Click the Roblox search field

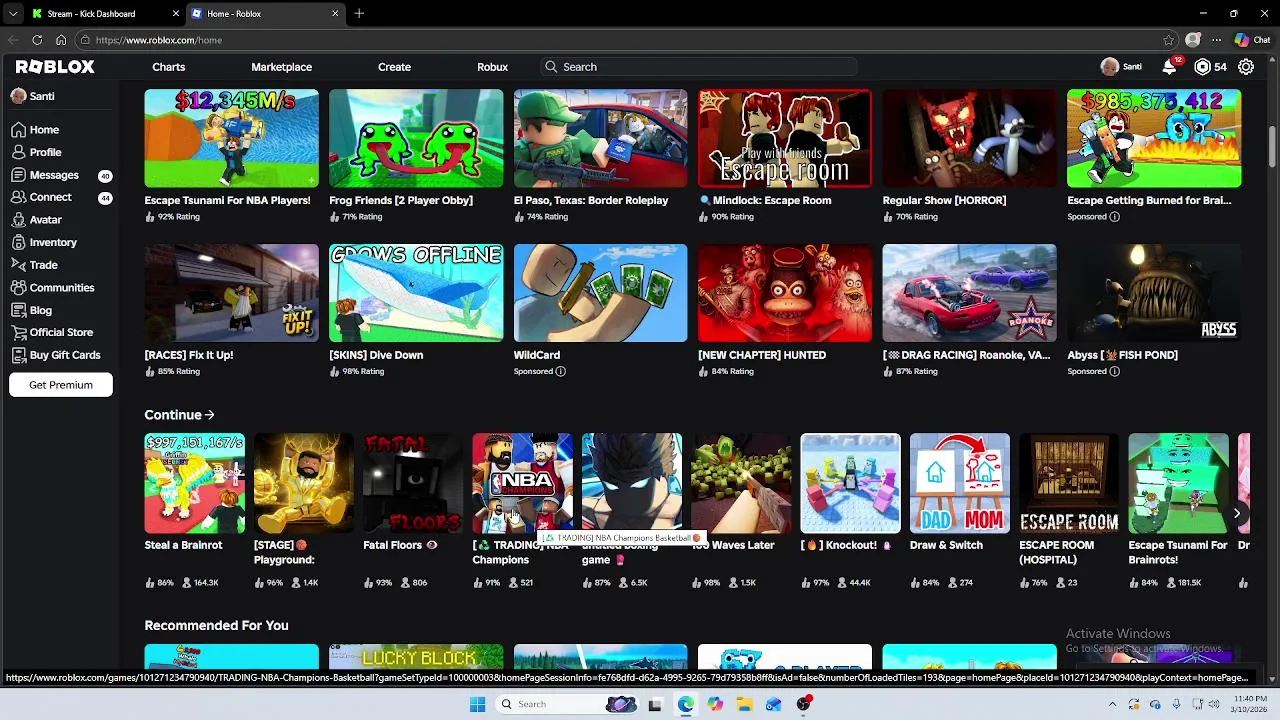698,67
